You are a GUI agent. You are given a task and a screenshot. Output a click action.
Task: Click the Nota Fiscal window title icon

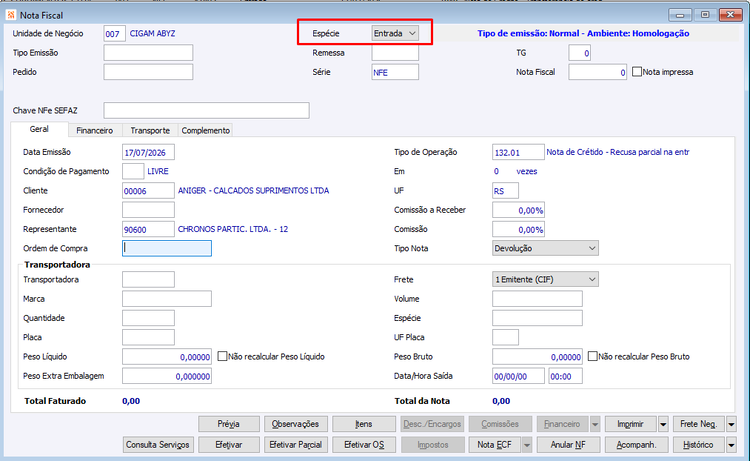[x=11, y=15]
